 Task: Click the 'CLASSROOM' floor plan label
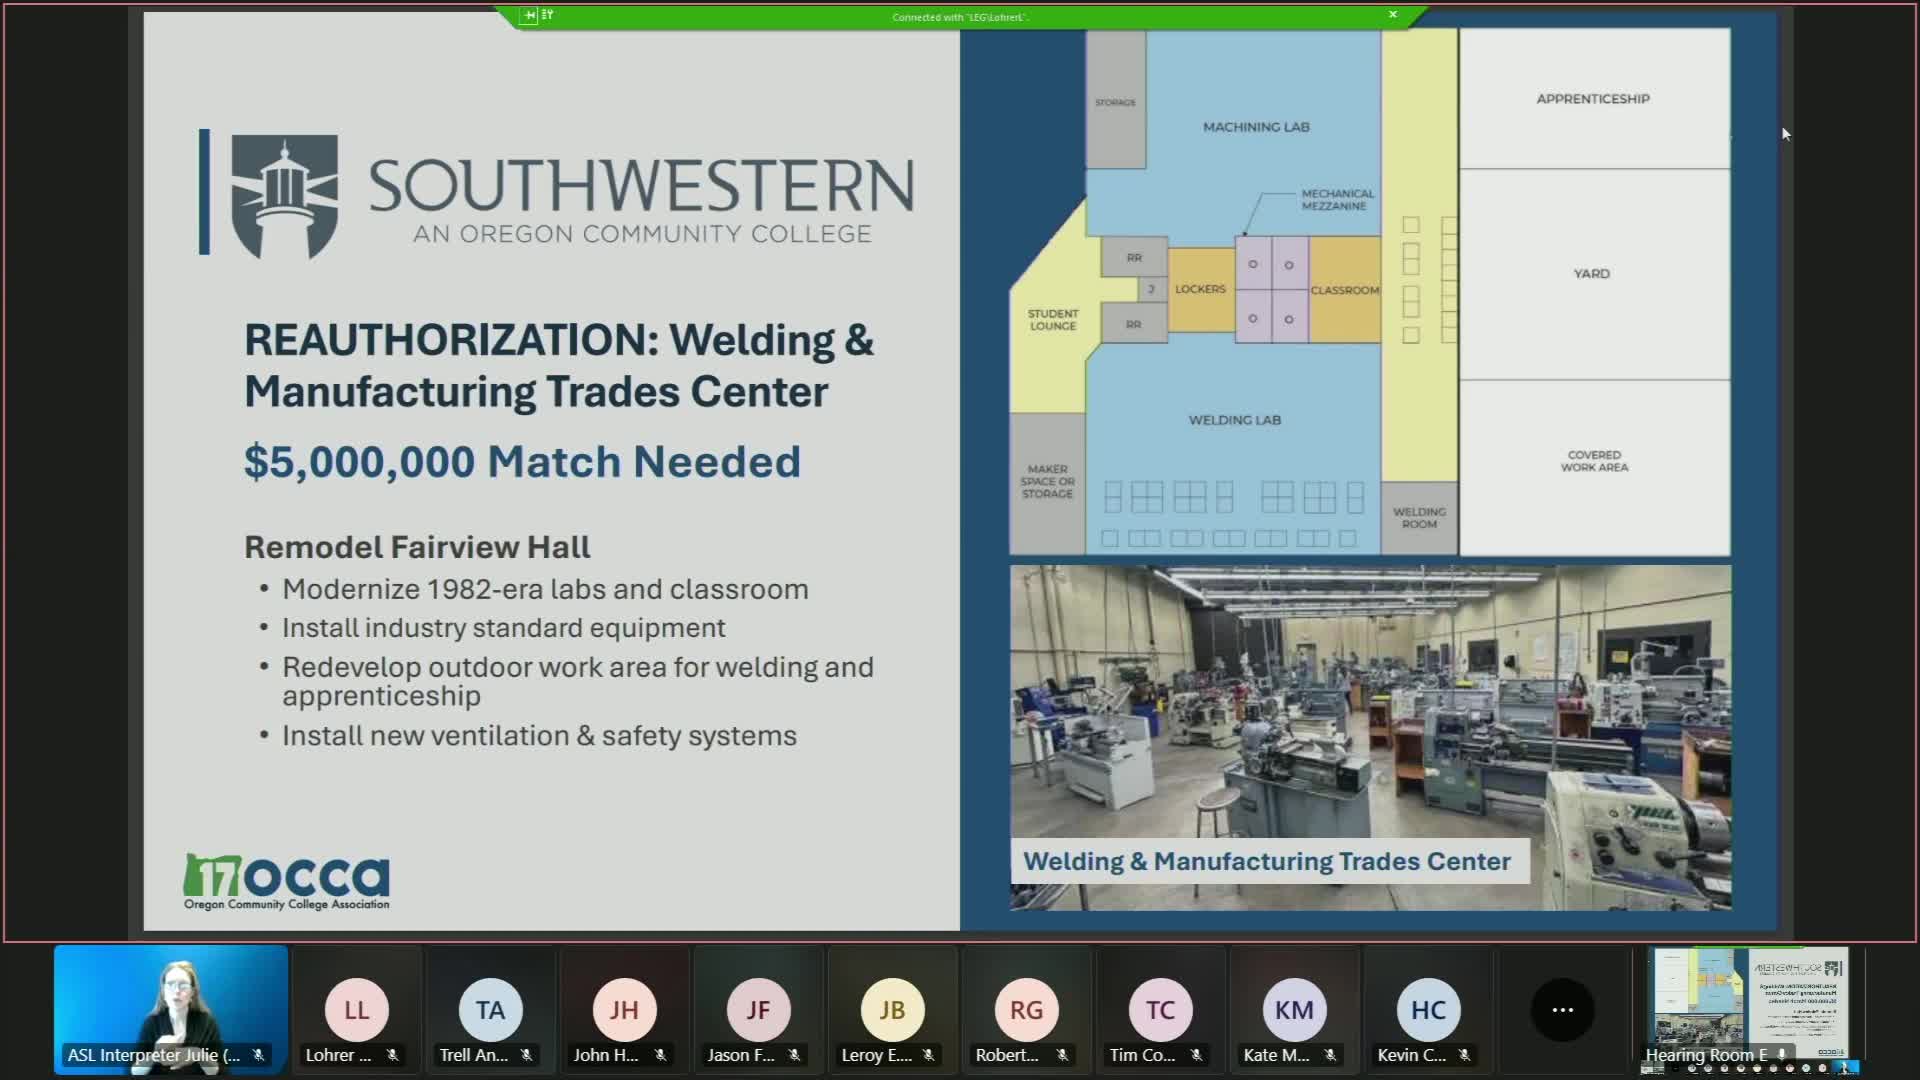pos(1344,290)
